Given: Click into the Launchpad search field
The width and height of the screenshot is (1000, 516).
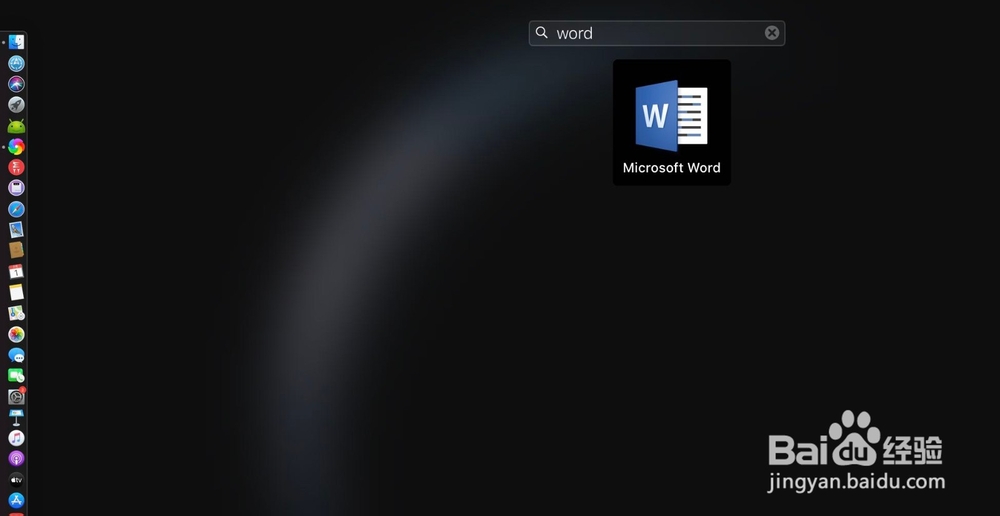Looking at the screenshot, I should 657,33.
